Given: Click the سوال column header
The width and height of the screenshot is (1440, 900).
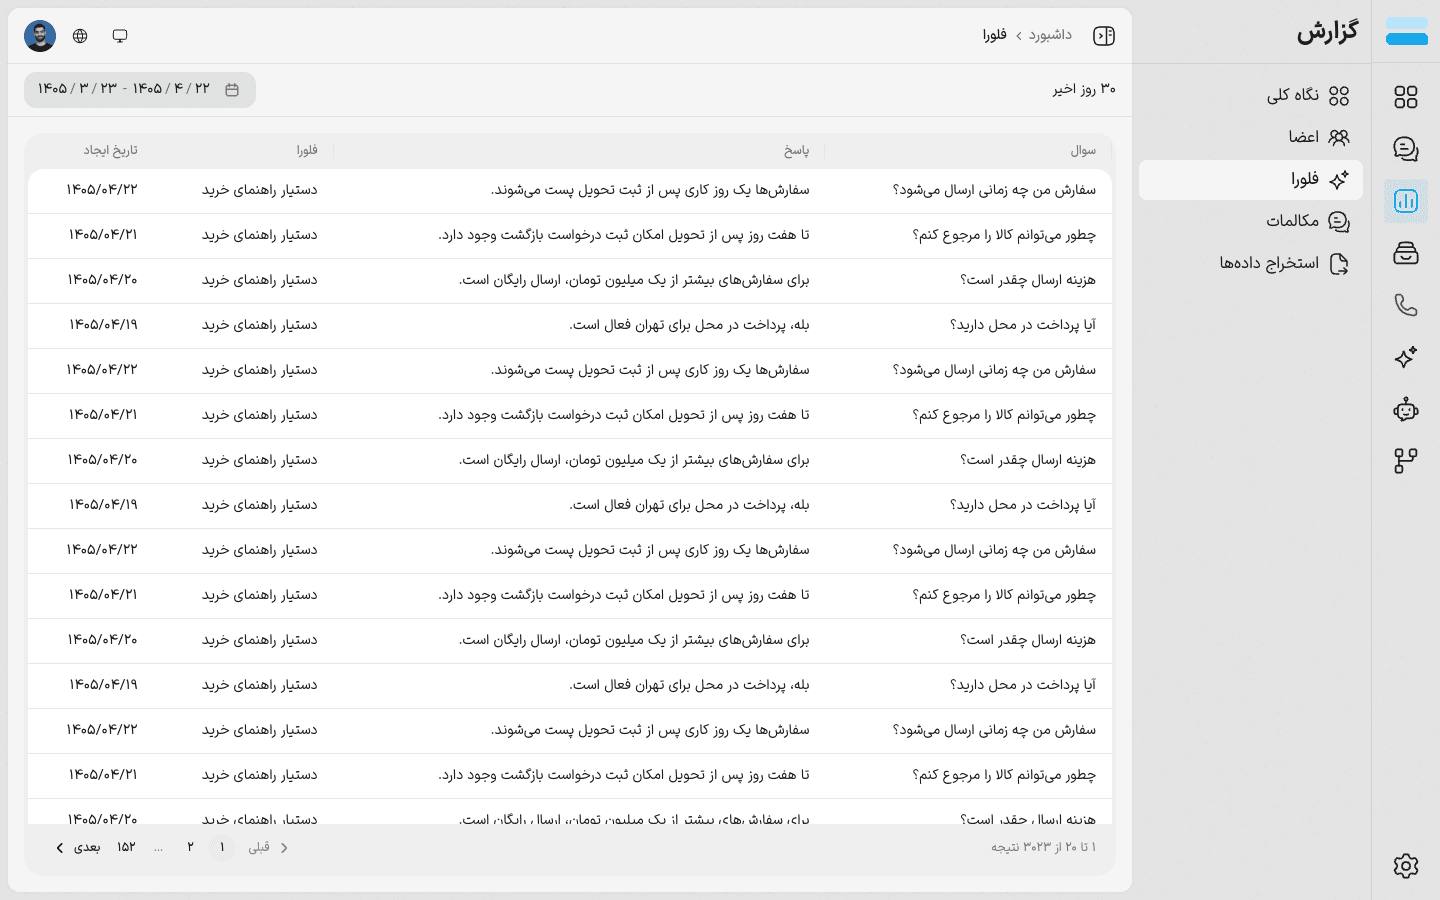Looking at the screenshot, I should 1083,150.
